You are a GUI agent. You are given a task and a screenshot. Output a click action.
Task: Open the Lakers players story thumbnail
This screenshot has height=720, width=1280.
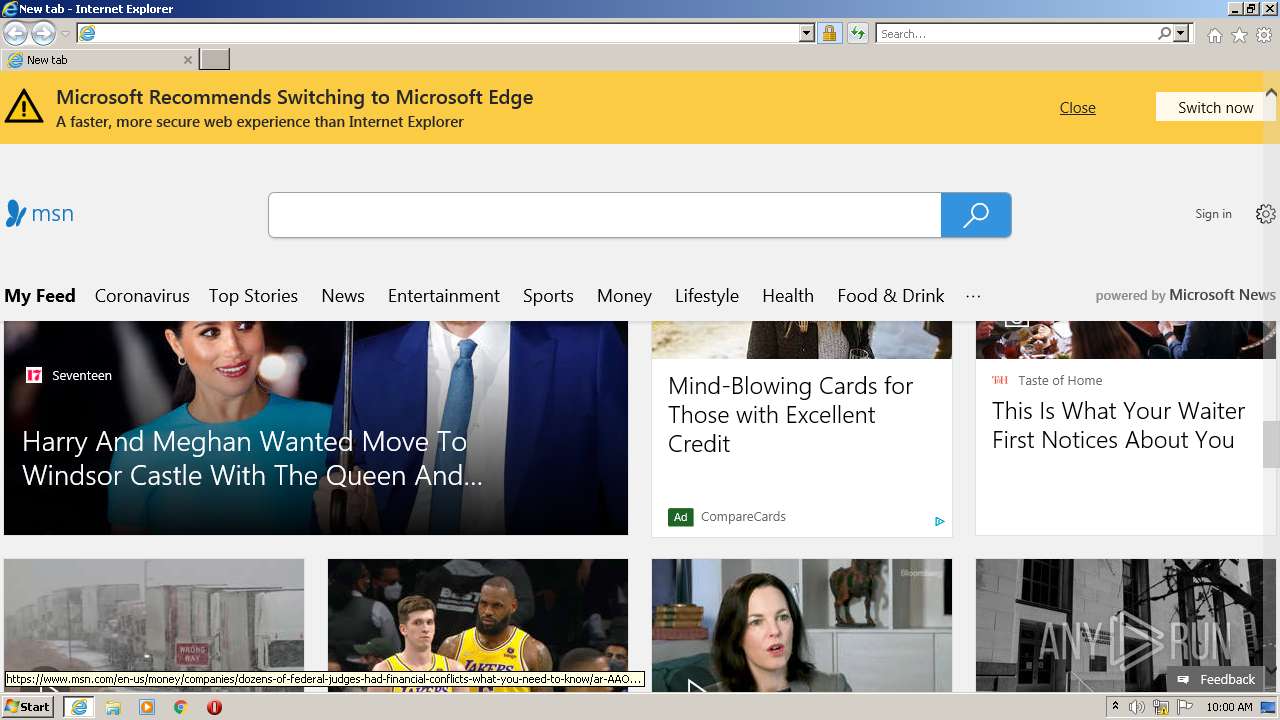point(478,625)
